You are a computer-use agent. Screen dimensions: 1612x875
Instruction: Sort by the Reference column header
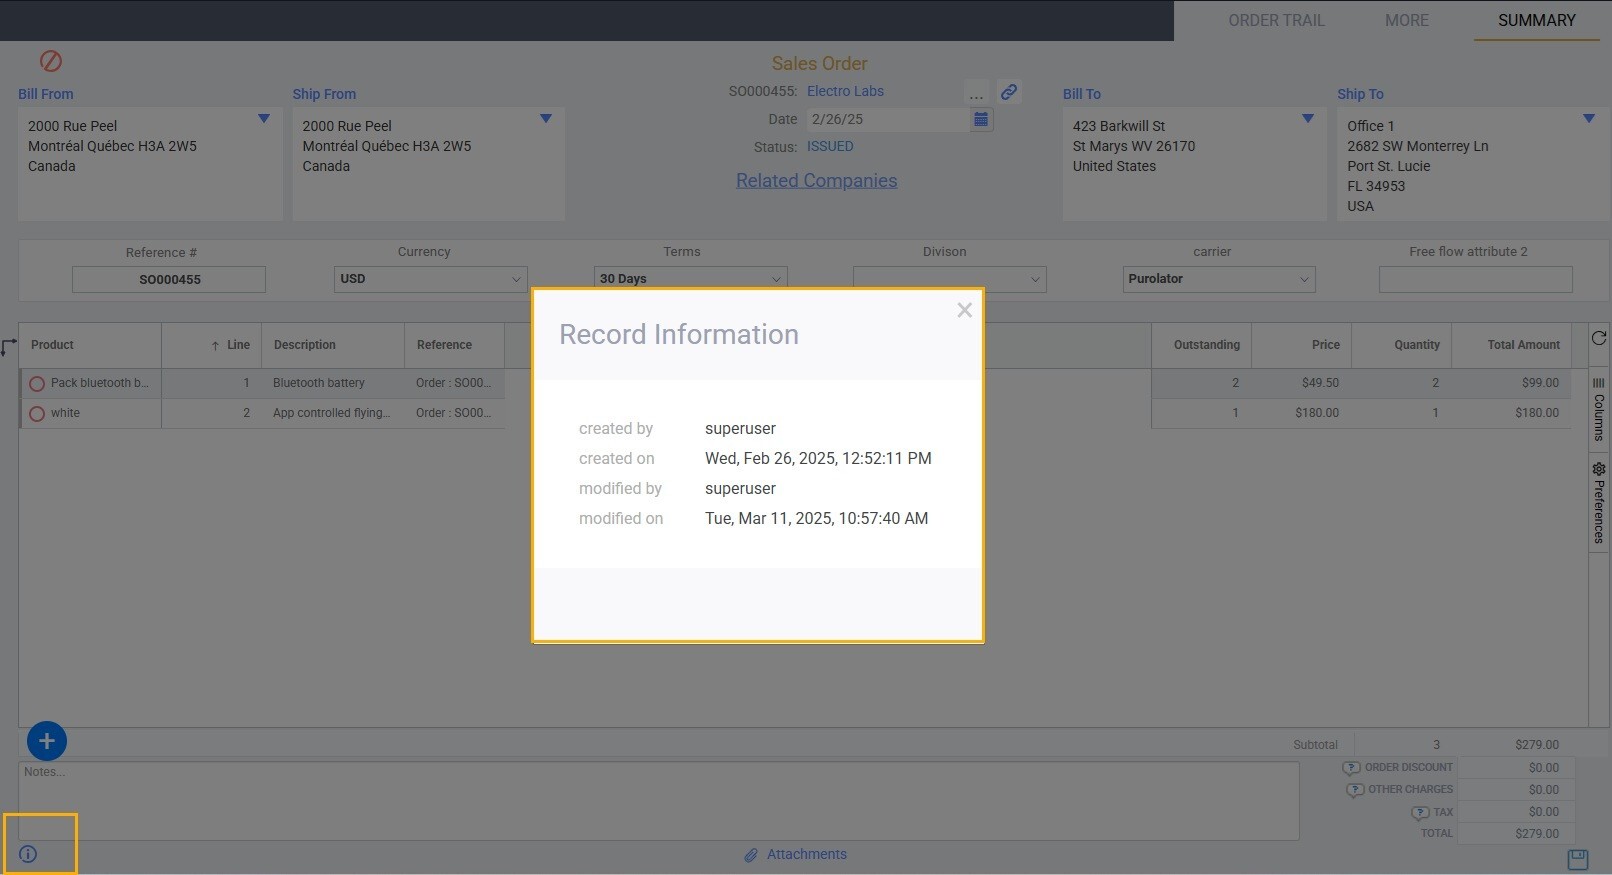[455, 345]
